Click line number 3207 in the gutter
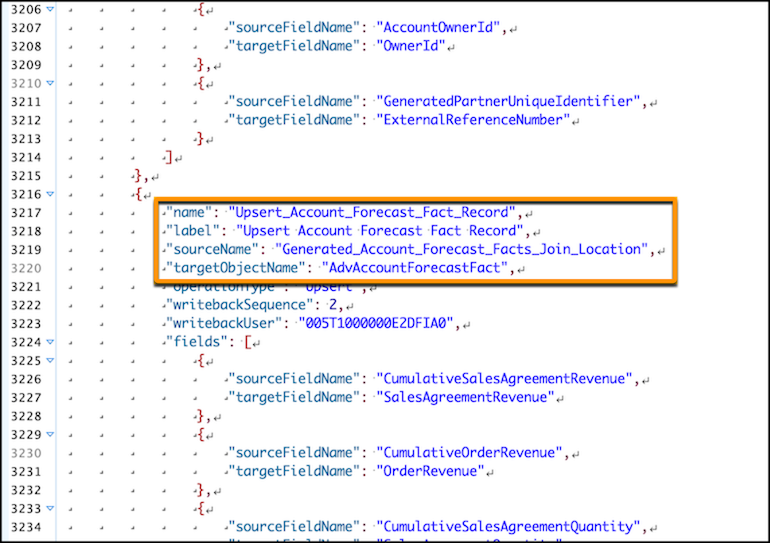Screen dimensions: 770x543 pyautogui.click(x=26, y=28)
